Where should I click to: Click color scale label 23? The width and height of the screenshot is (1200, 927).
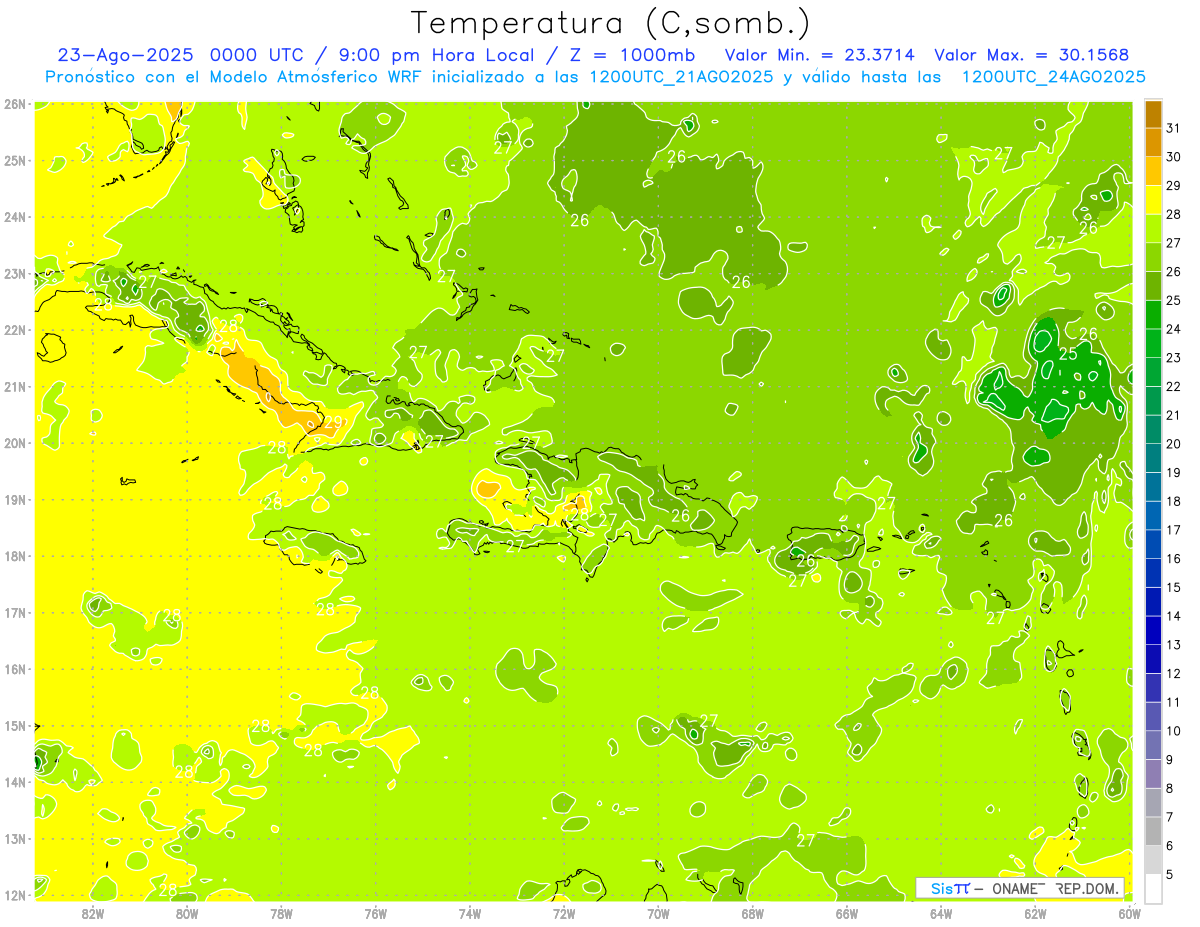(1173, 358)
